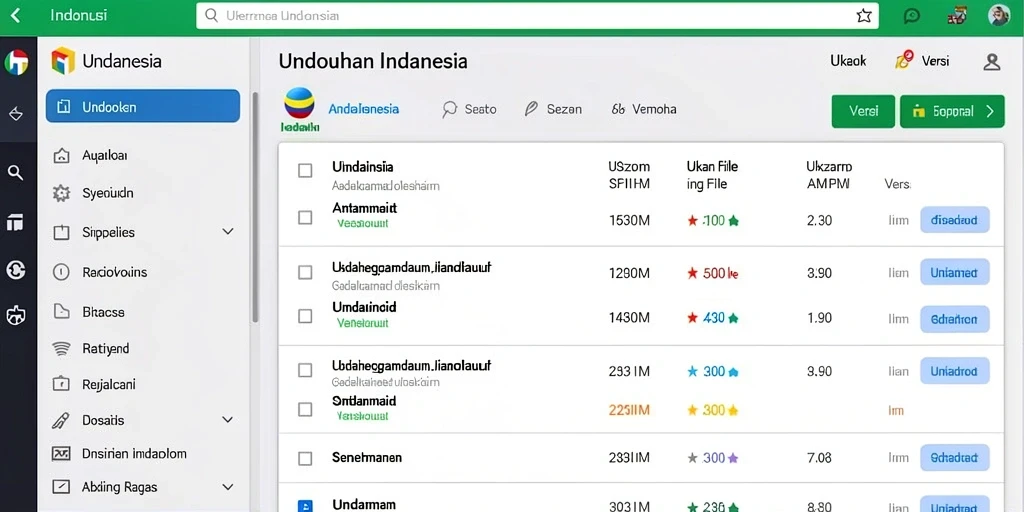The width and height of the screenshot is (1024, 512).
Task: Click the 'Indonusi' title in top bar
Action: click(78, 15)
